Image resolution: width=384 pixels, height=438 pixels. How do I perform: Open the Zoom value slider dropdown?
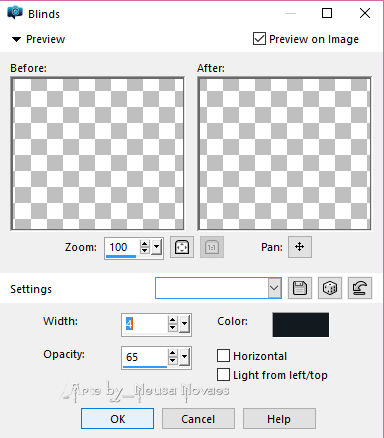[156, 247]
